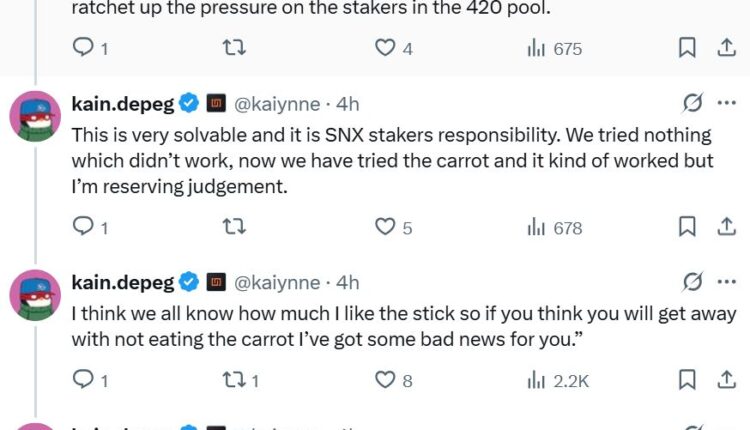Like the tweet with 5 likes
Screen dimensions: 750x430
click(385, 227)
